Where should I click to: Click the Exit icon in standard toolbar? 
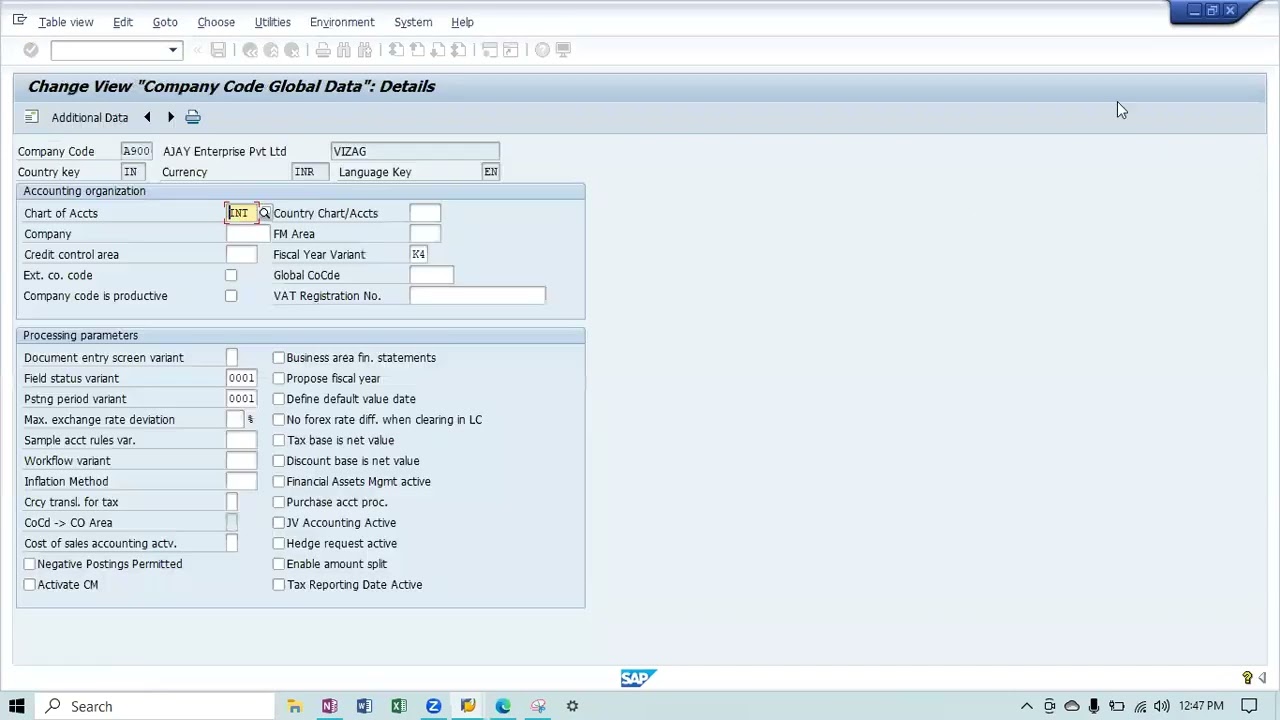271,50
